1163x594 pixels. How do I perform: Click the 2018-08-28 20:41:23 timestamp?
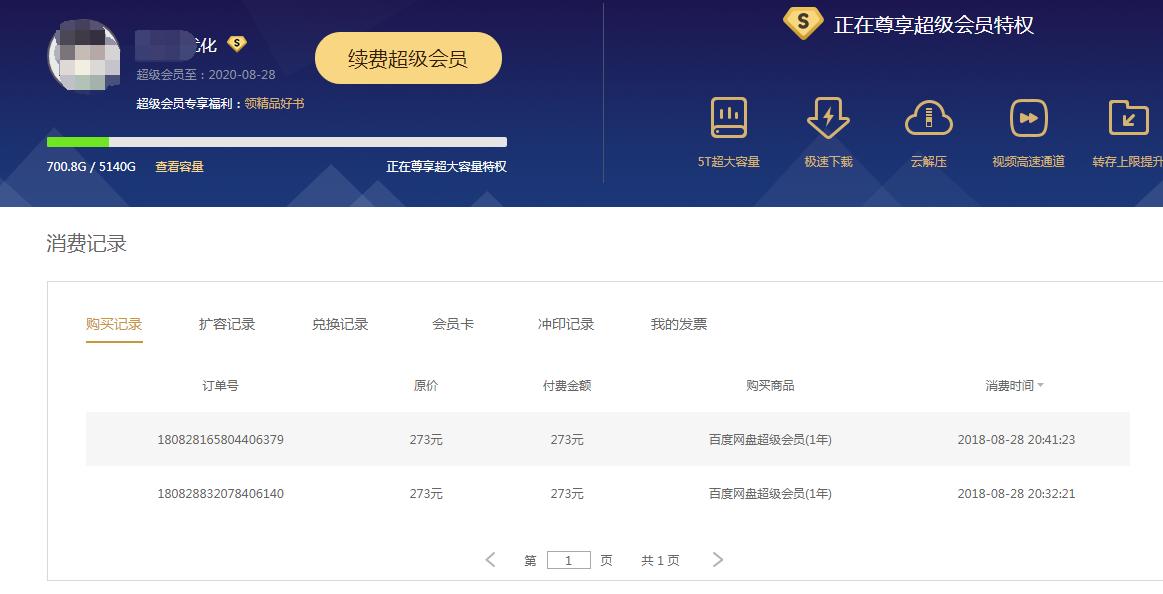[x=1016, y=440]
